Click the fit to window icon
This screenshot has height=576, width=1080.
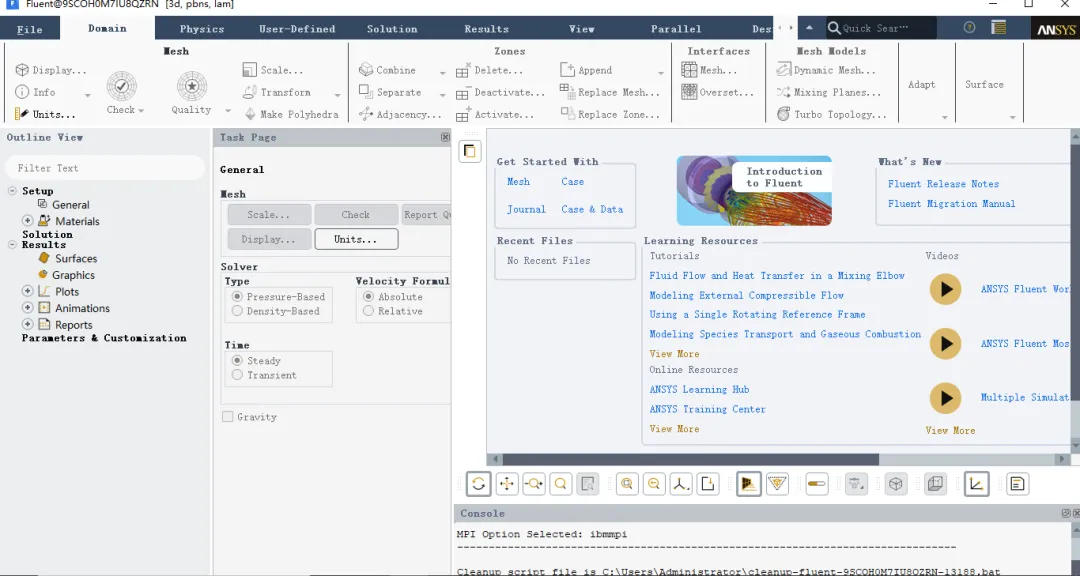click(x=627, y=484)
